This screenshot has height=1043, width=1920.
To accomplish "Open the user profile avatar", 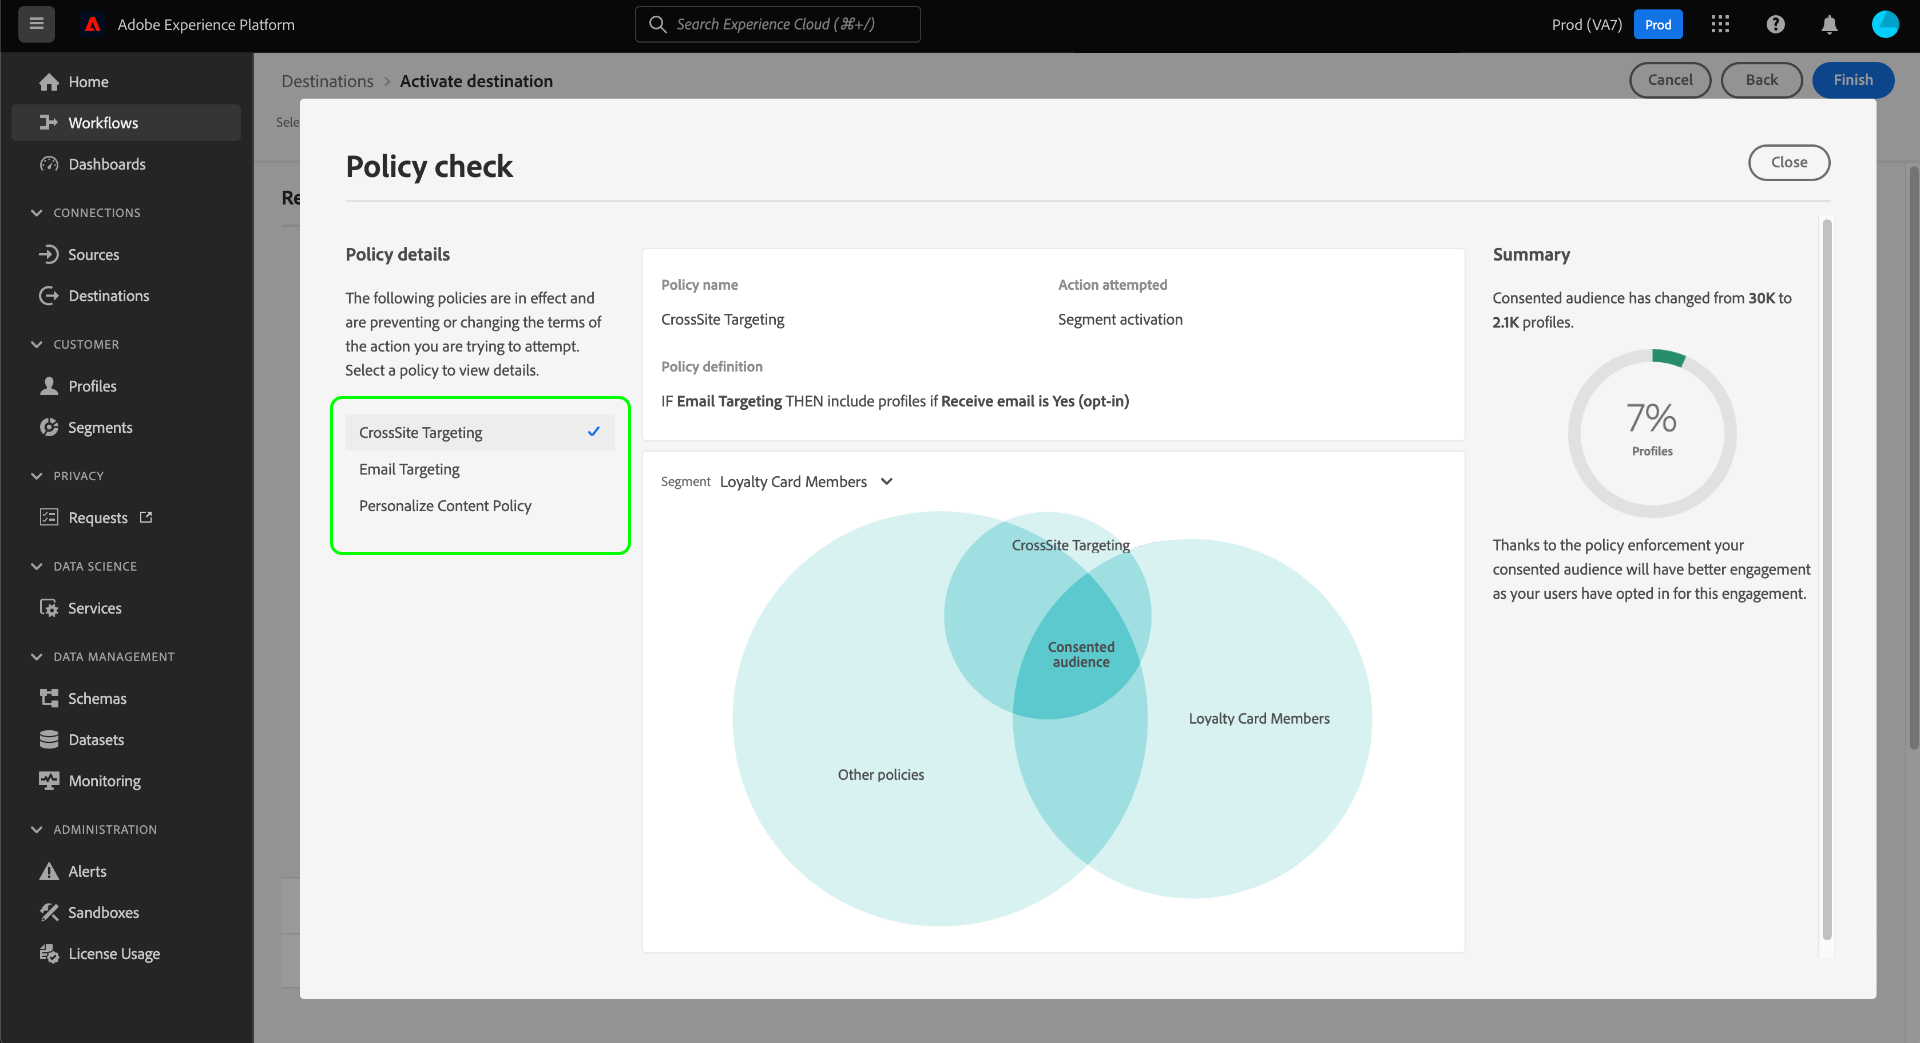I will (1885, 24).
